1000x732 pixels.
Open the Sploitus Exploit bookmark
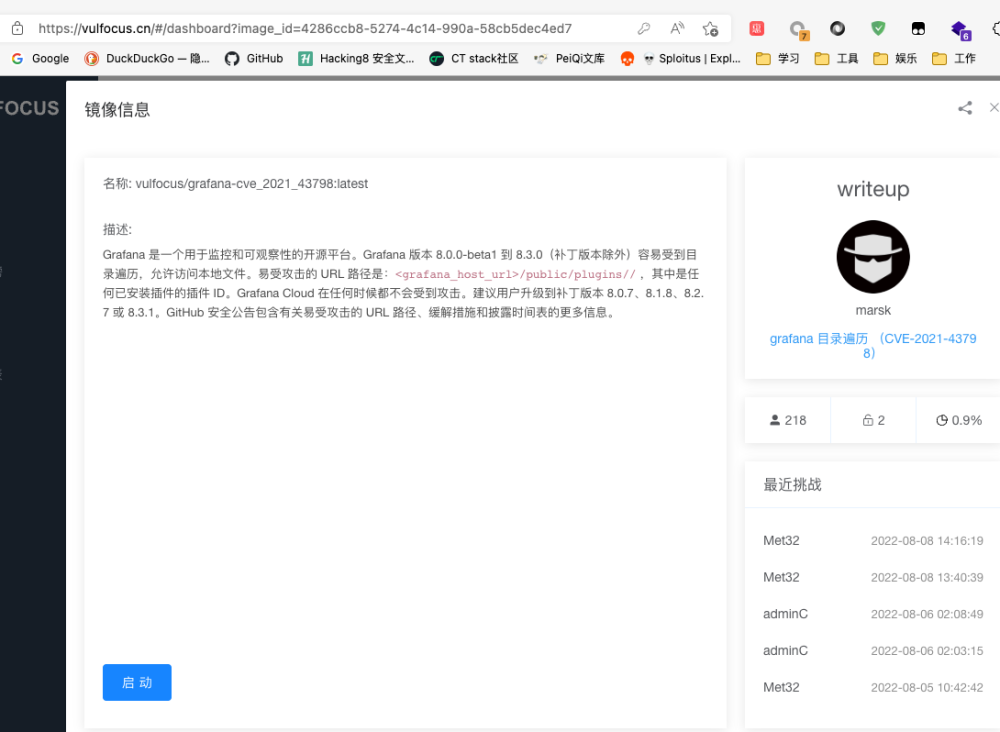click(692, 59)
